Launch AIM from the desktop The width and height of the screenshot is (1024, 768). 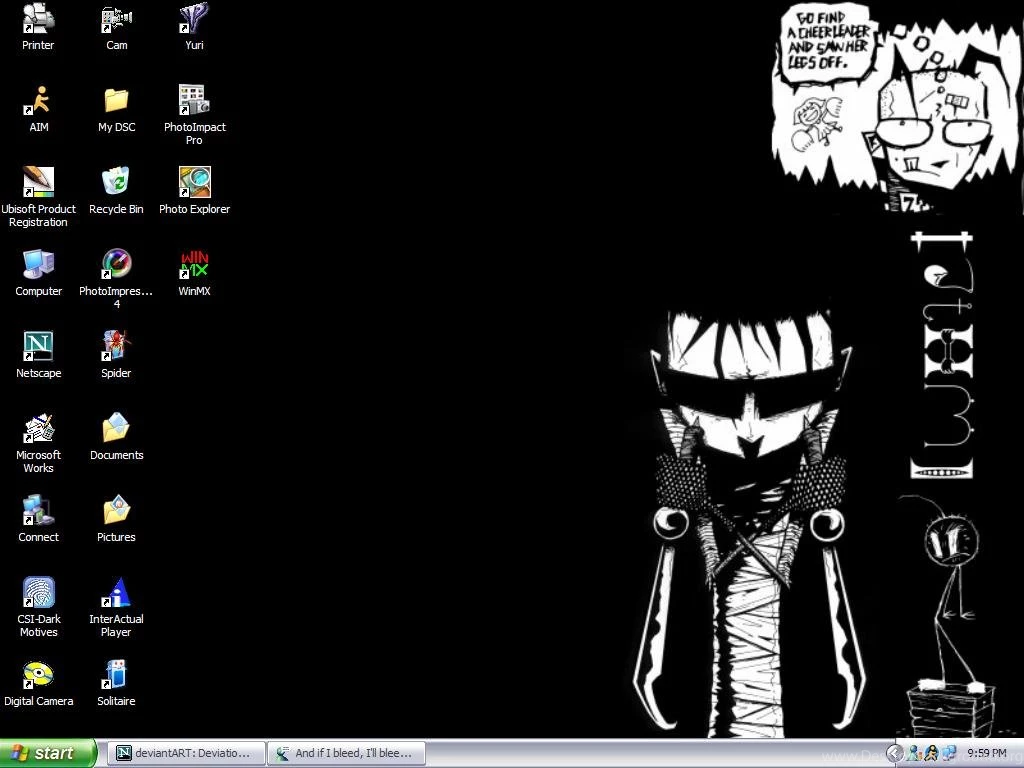(x=39, y=102)
